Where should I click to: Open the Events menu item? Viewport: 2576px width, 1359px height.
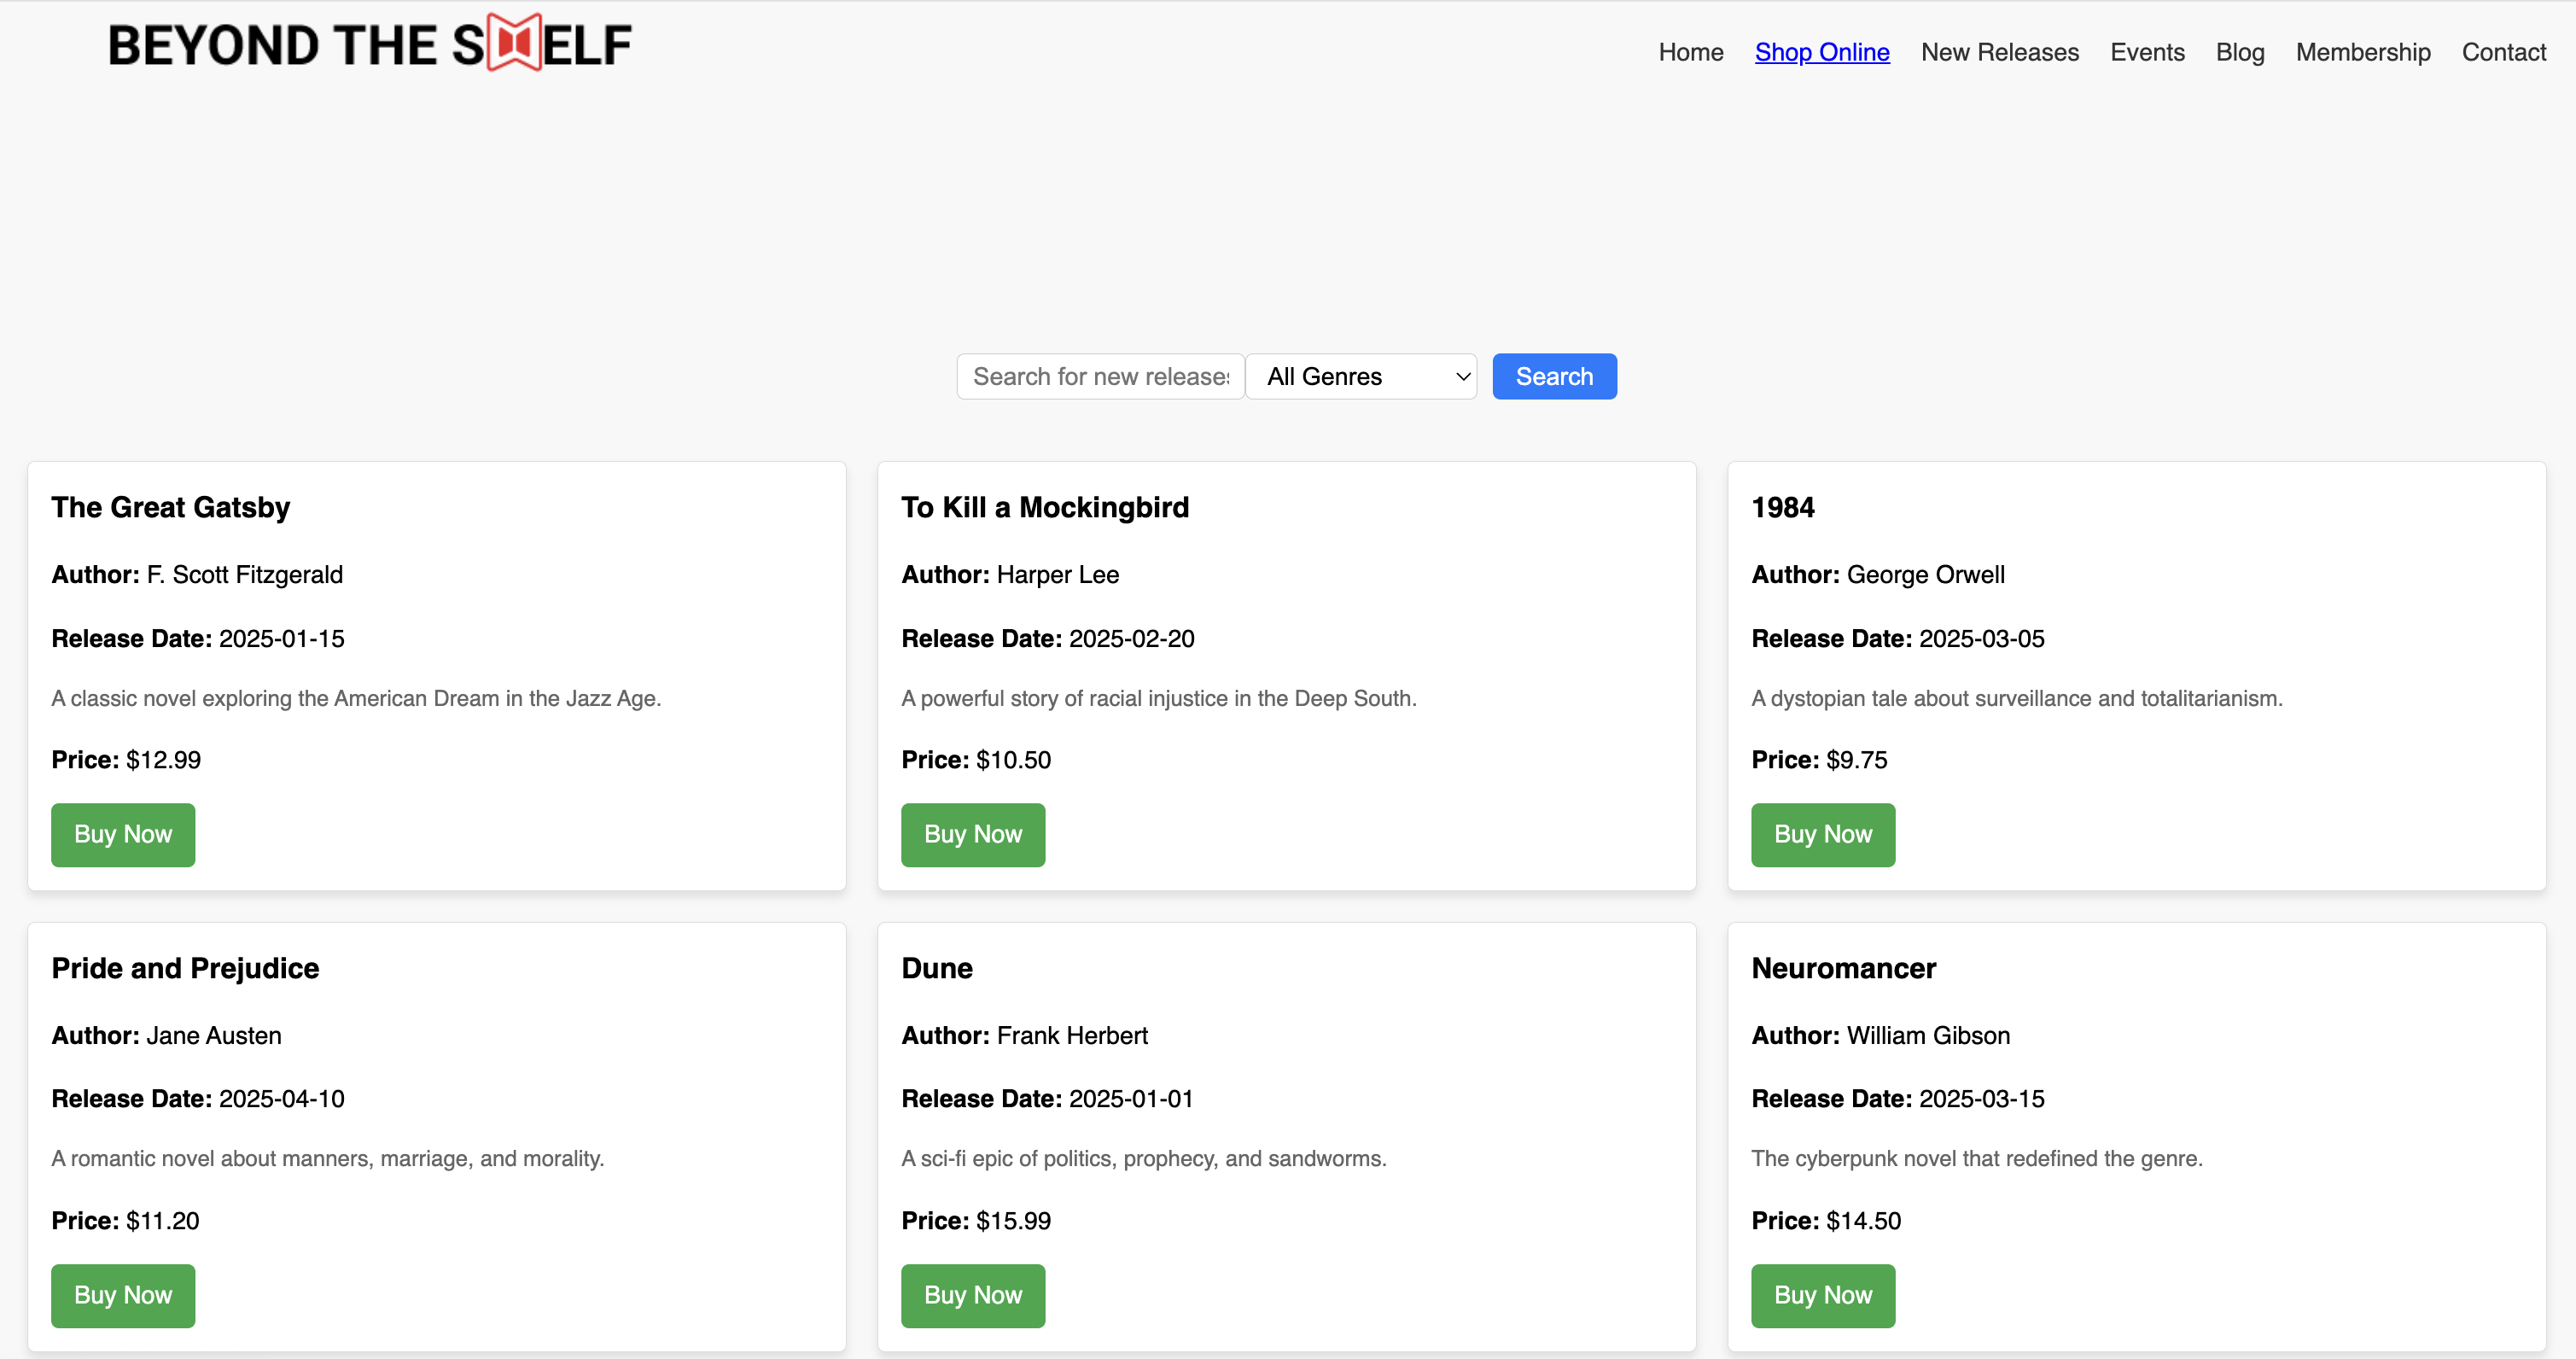coord(2146,52)
